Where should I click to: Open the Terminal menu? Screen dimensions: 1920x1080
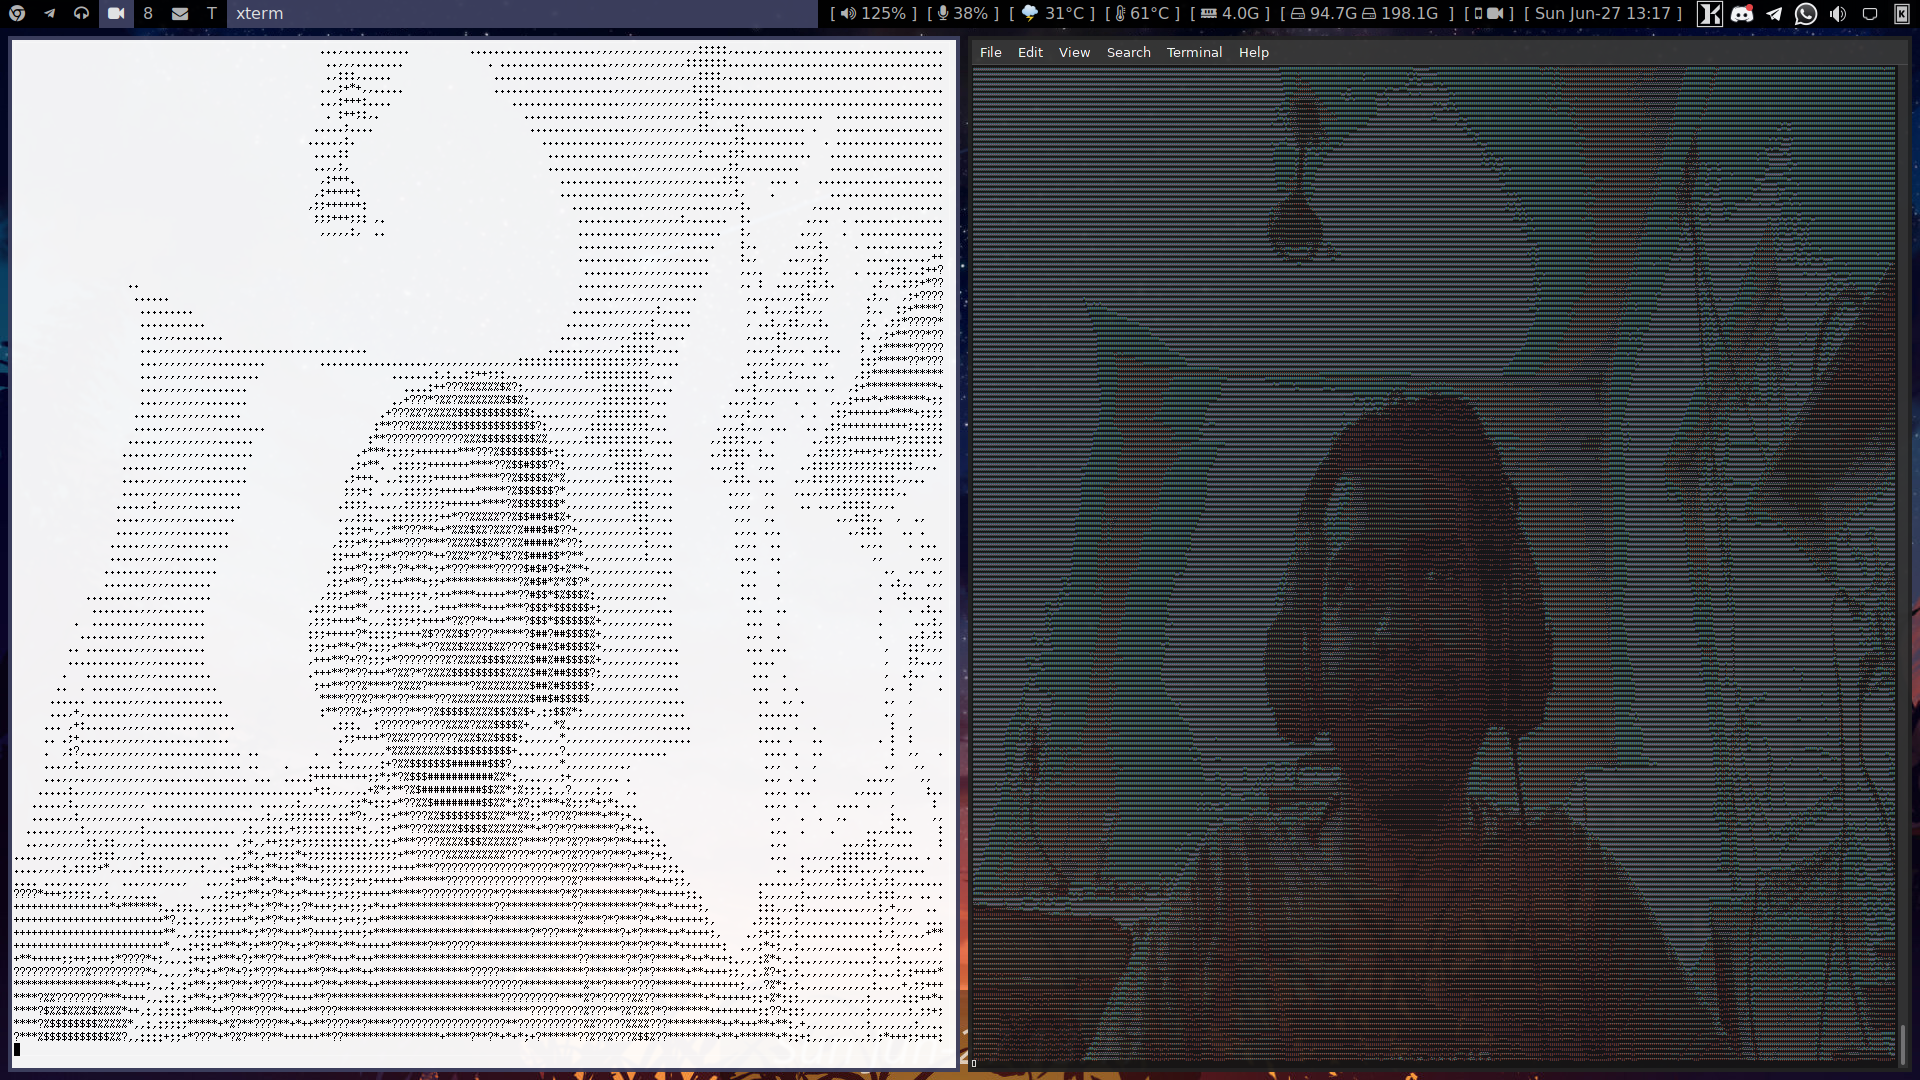click(x=1194, y=52)
